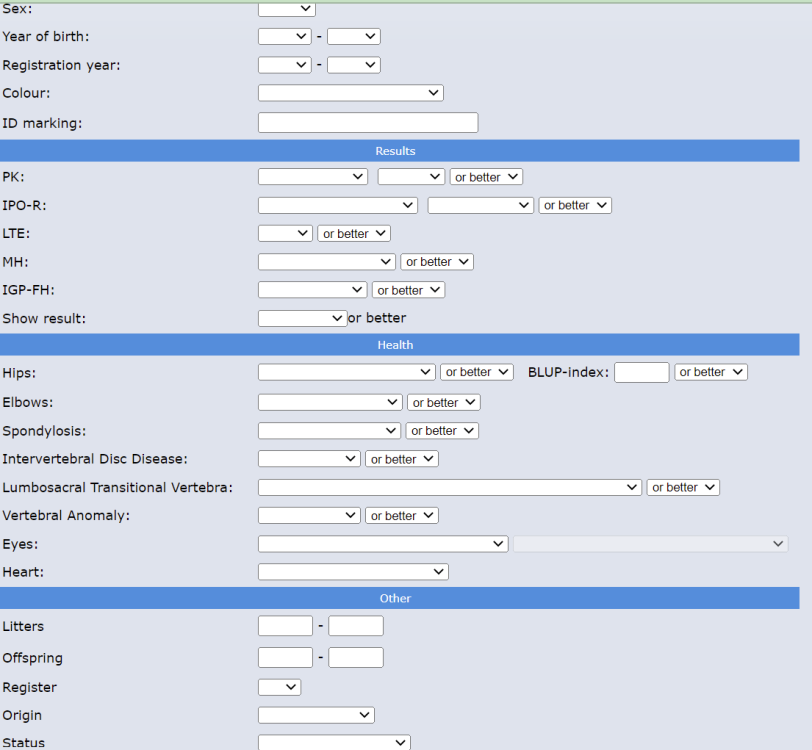Image resolution: width=812 pixels, height=750 pixels.
Task: Click the ID marking text field
Action: 367,123
